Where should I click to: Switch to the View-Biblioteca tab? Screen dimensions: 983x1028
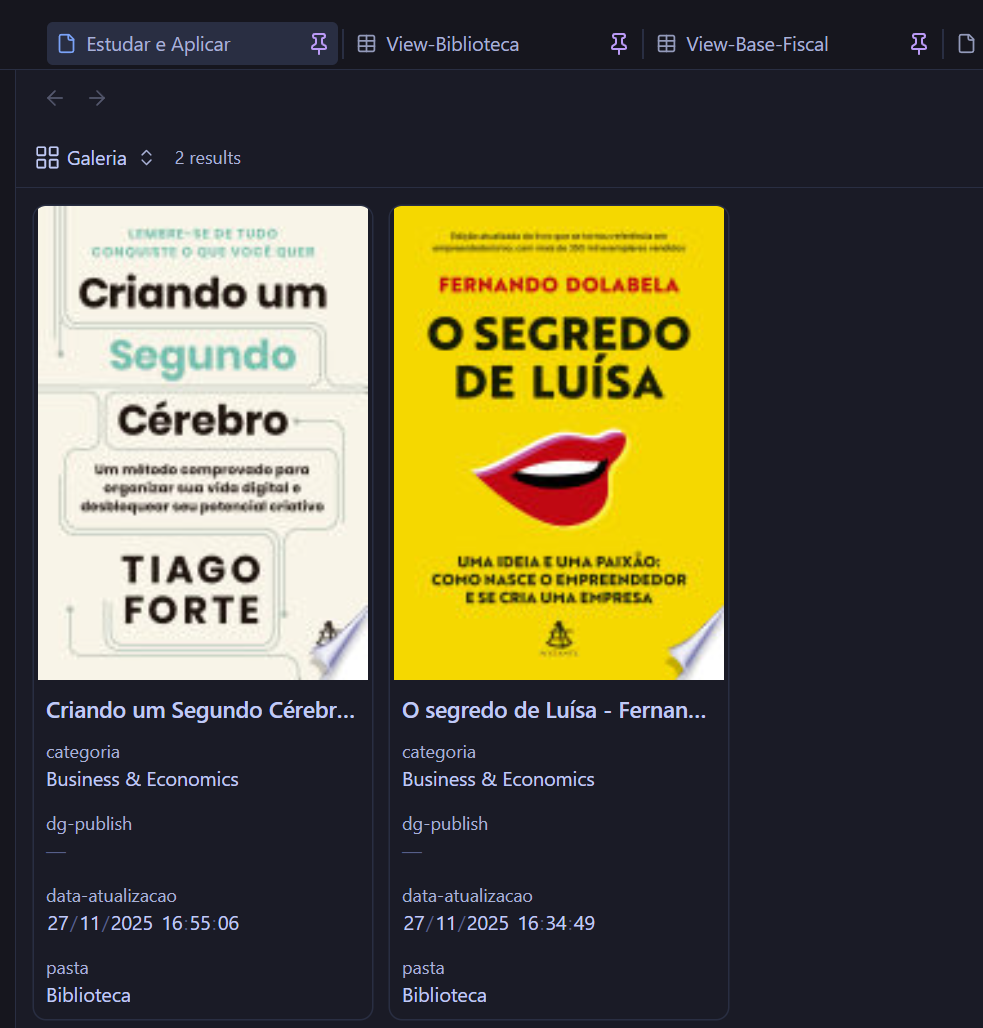[452, 44]
